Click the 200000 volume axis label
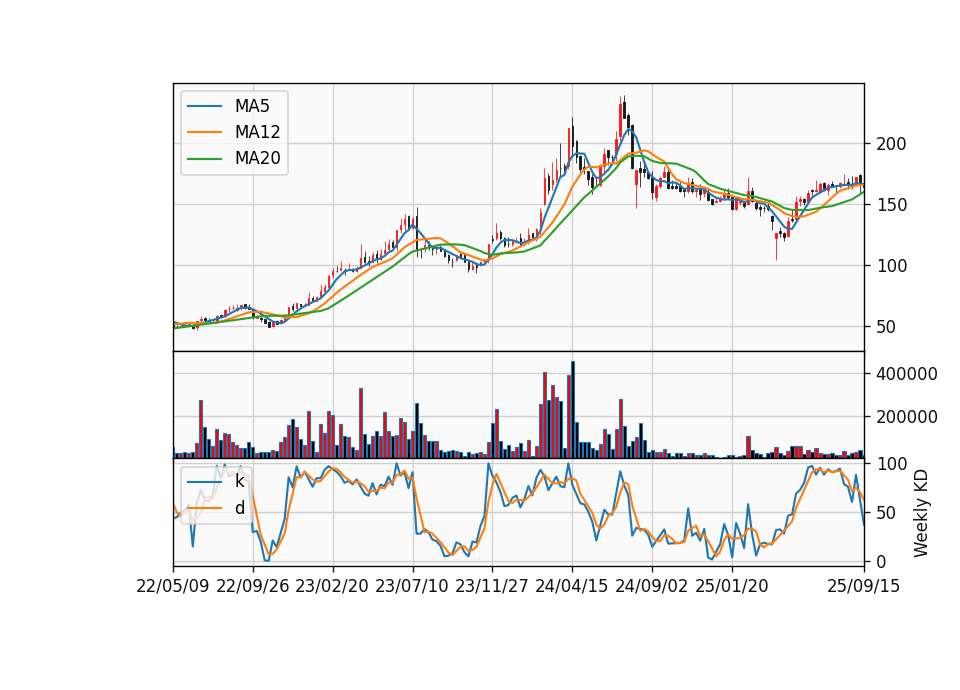 (x=907, y=417)
